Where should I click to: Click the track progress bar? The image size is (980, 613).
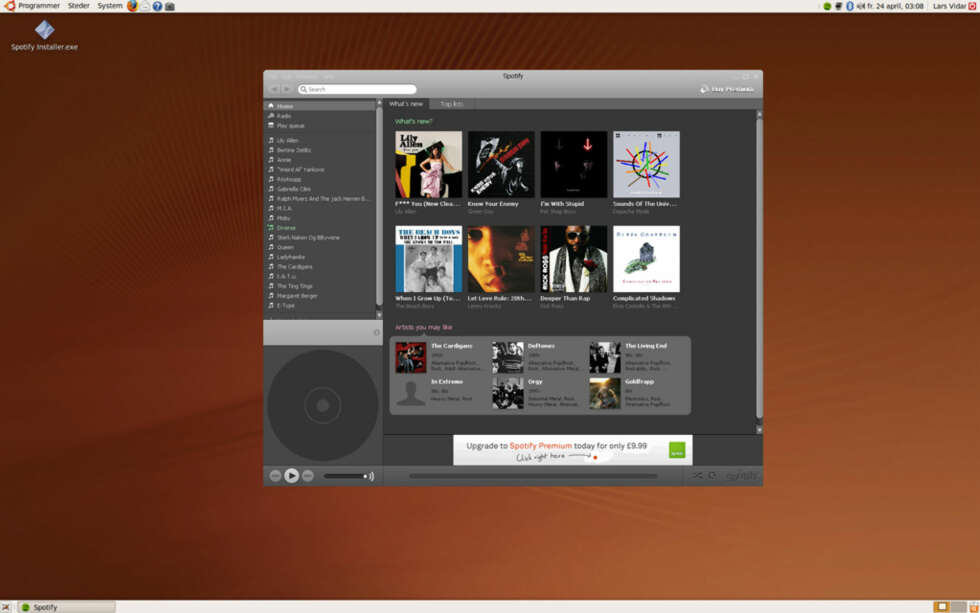click(x=533, y=476)
